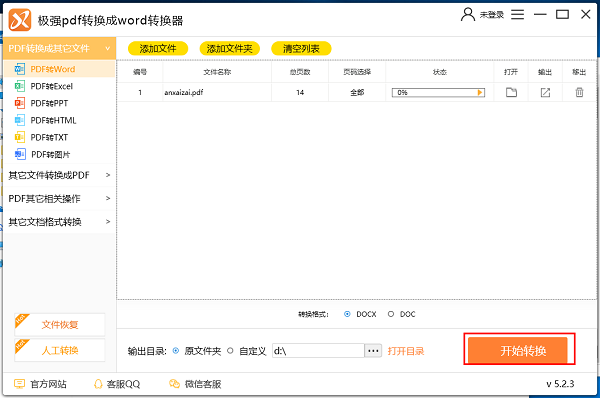The width and height of the screenshot is (600, 398).
Task: Click the 总页数 column header
Action: click(x=300, y=72)
